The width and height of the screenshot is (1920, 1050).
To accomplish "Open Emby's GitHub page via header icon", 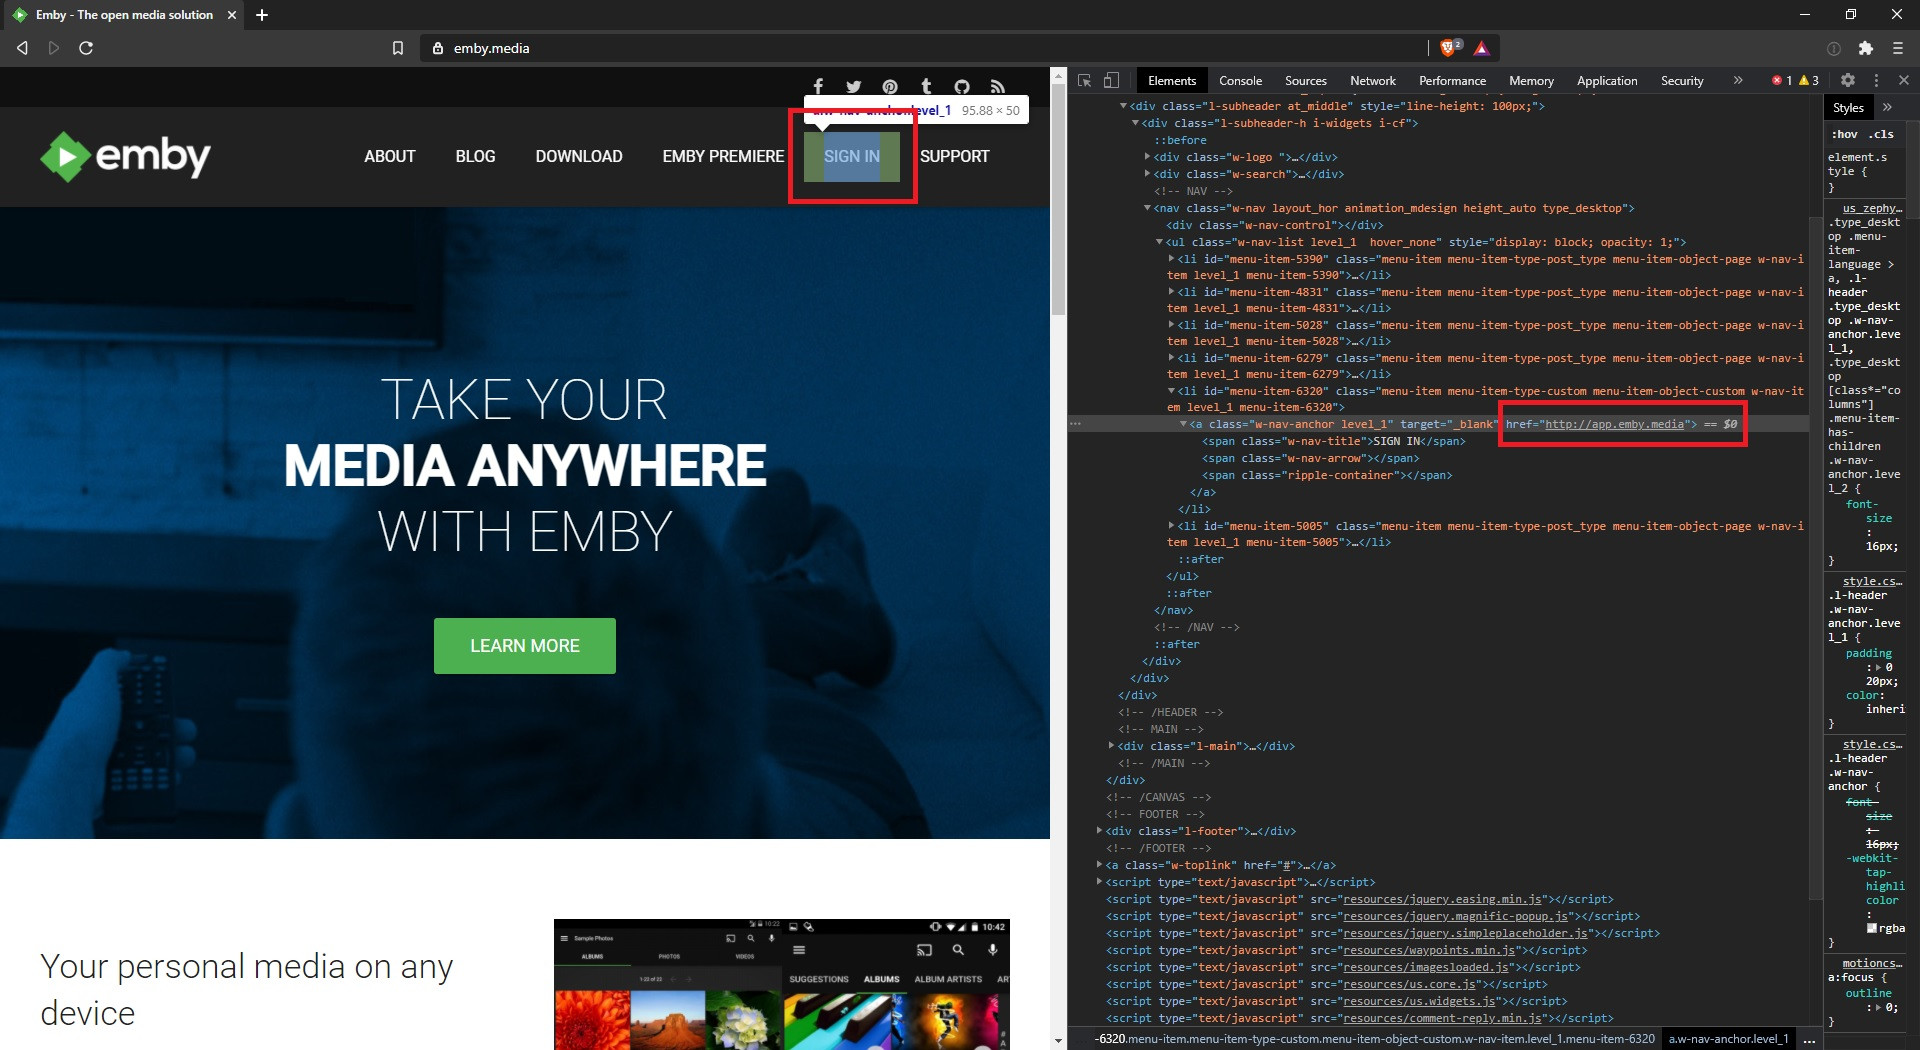I will point(962,86).
